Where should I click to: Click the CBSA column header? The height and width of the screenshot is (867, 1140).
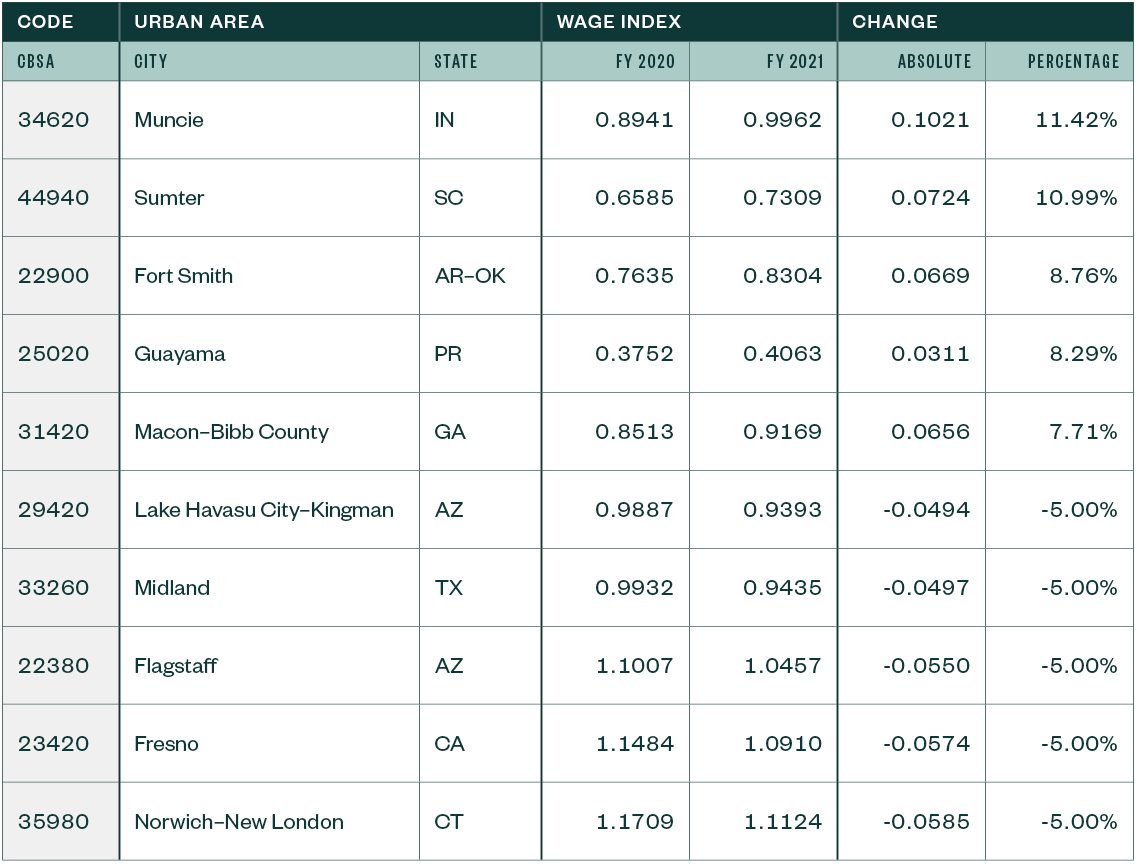coord(36,62)
